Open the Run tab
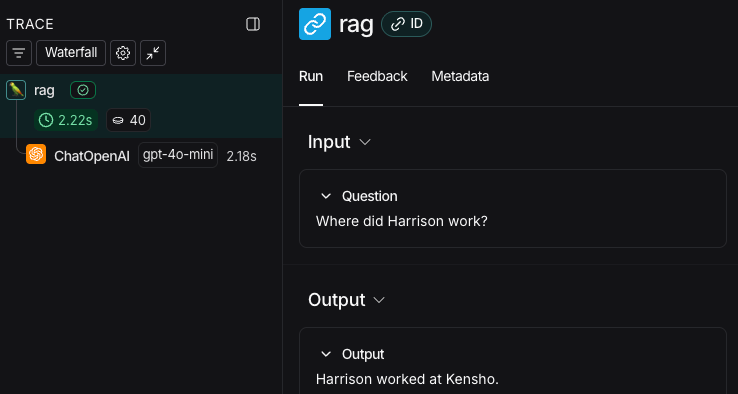Screen dimensions: 738x394 (x=311, y=76)
